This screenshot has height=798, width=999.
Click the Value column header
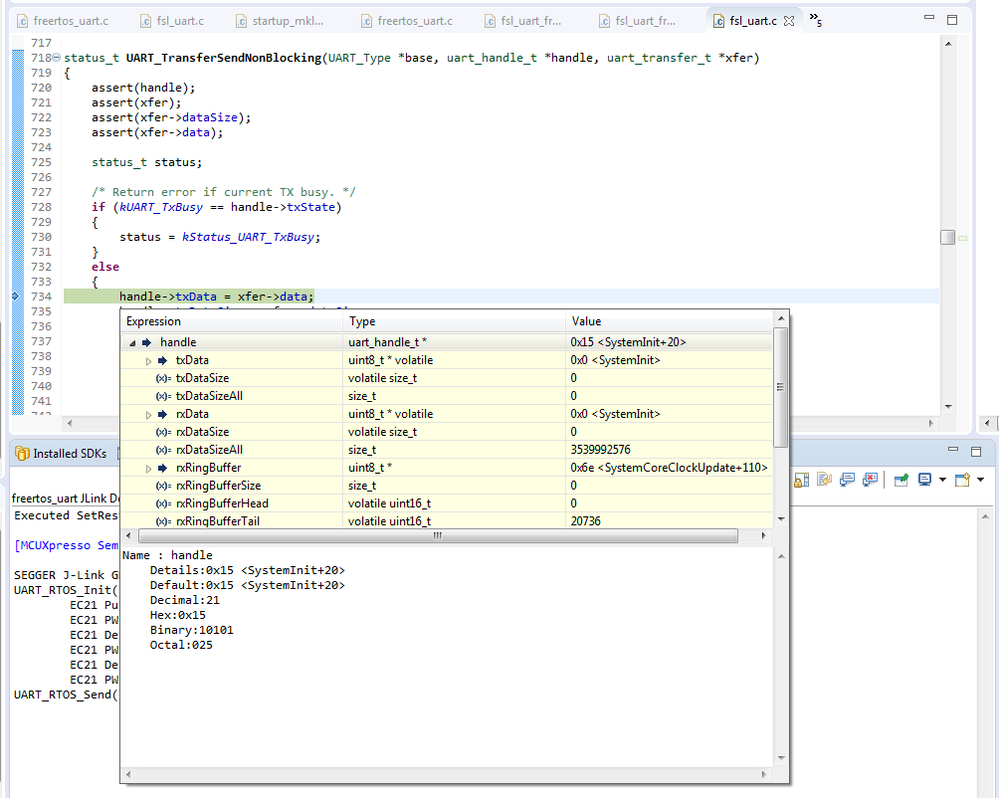pos(586,321)
